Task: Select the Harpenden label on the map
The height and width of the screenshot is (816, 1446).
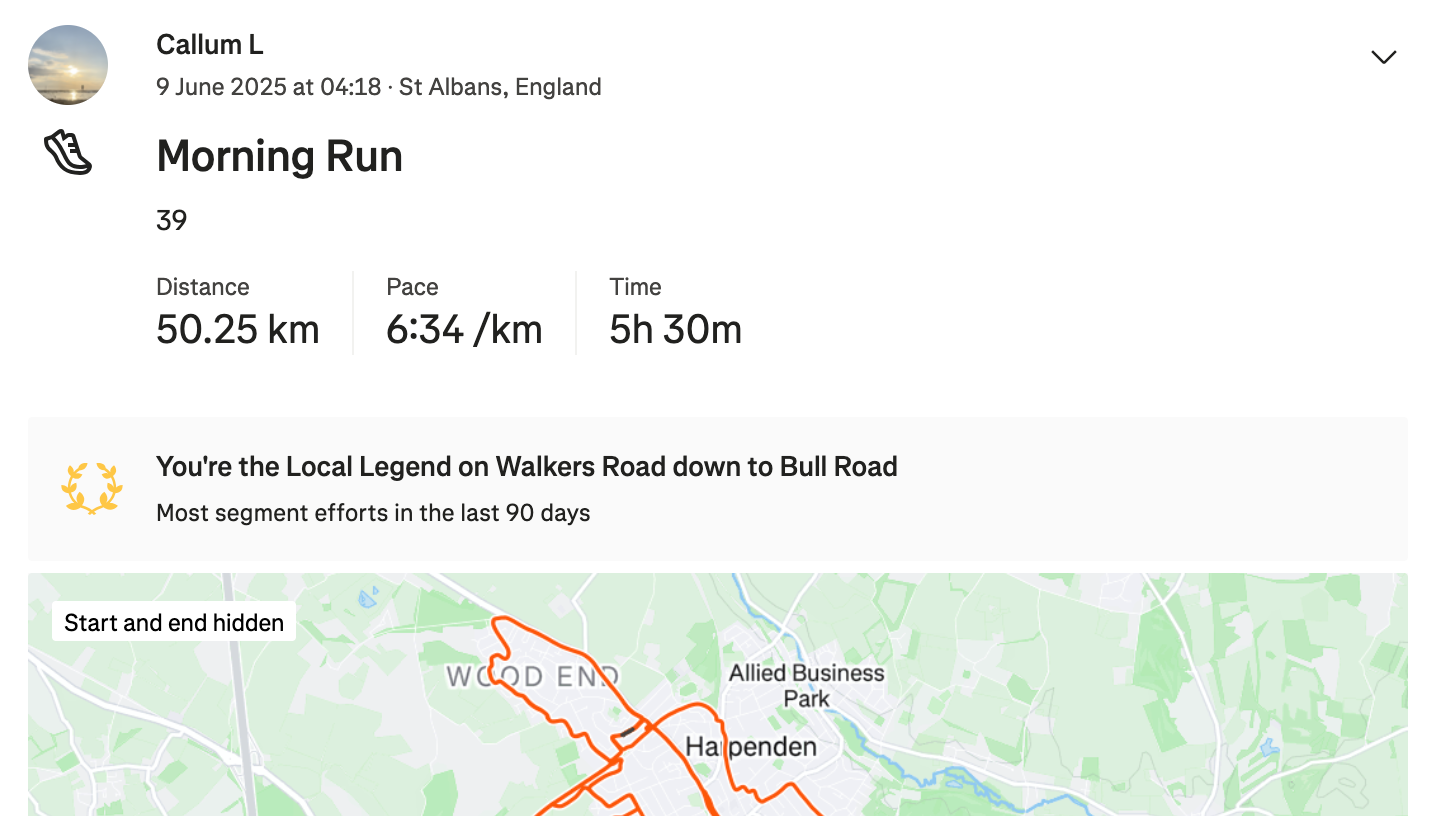Action: [x=751, y=746]
